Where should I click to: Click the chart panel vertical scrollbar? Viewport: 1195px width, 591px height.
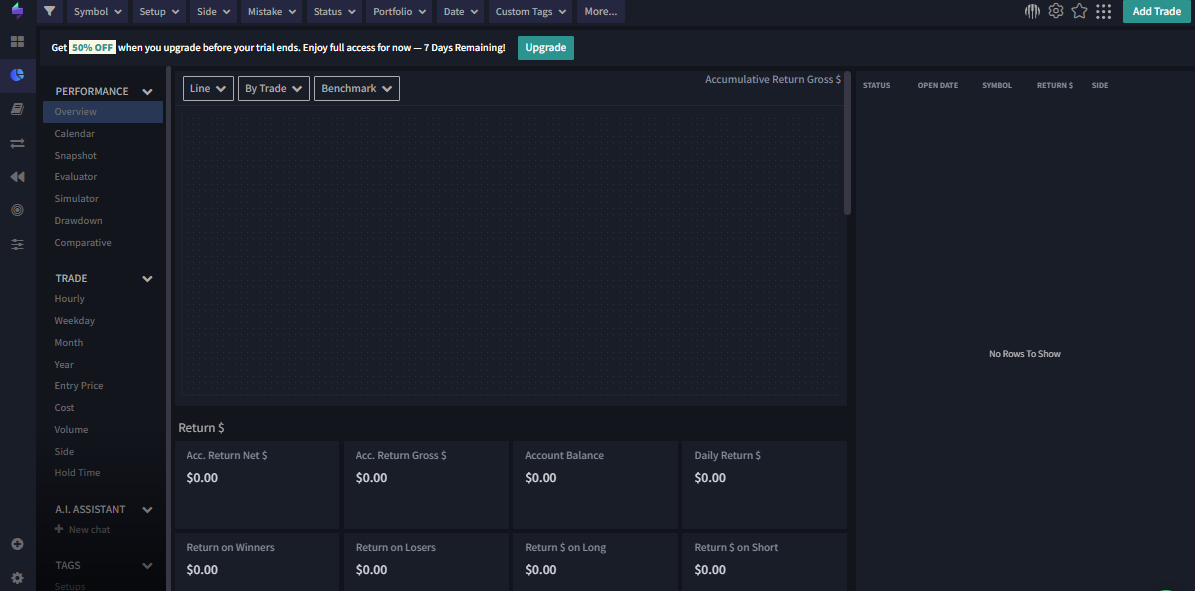point(847,143)
